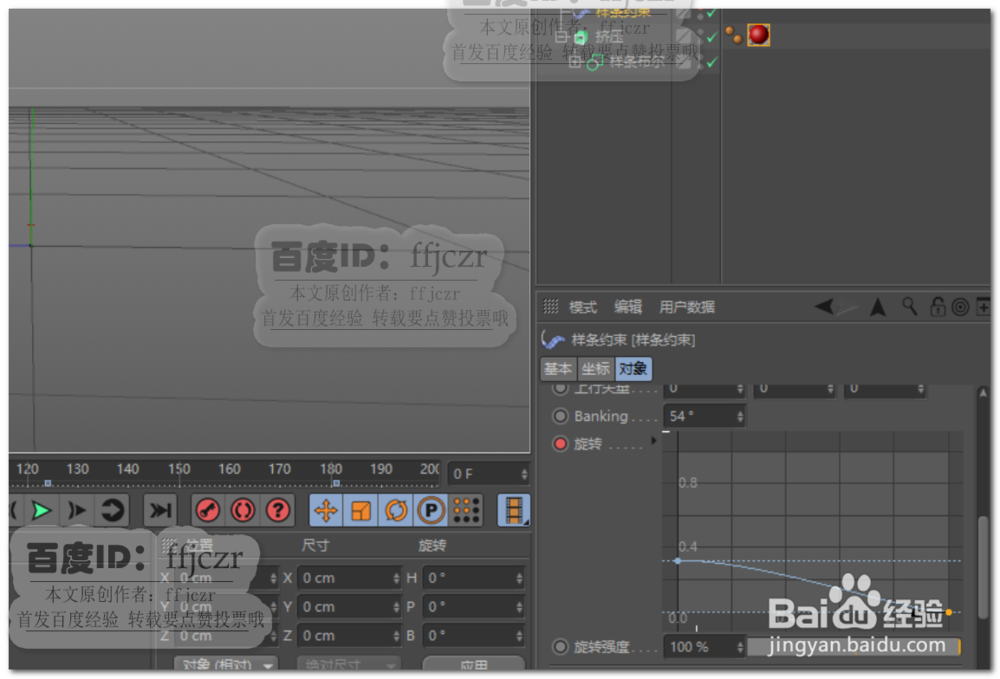The image size is (1000, 679).
Task: Open the 绝对尺寸 dropdown
Action: coord(349,663)
